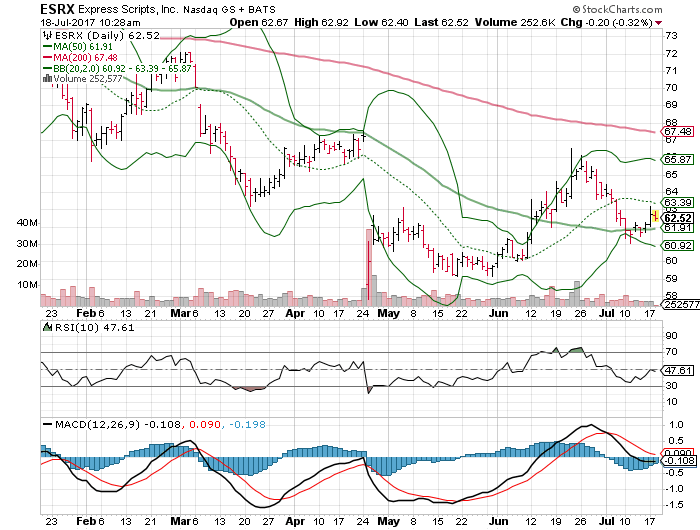Click the Low 62.40 value
This screenshot has width=700, height=530.
(x=382, y=22)
